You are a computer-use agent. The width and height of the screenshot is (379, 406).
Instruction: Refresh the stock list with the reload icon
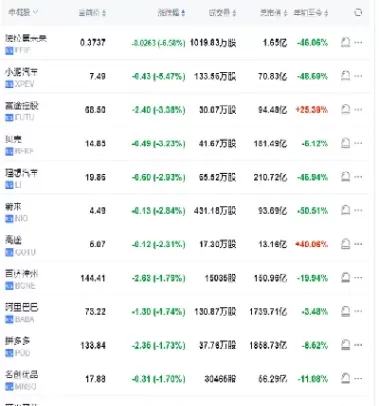point(358,13)
